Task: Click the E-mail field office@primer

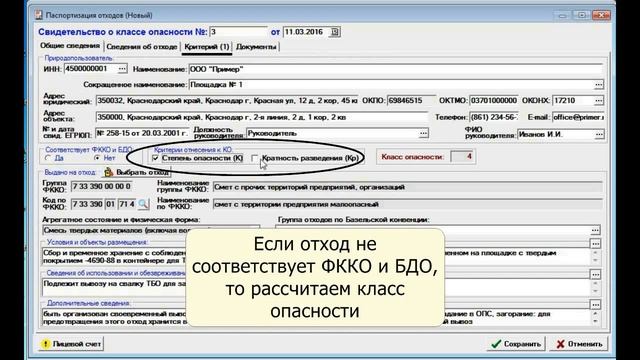Action: [578, 117]
